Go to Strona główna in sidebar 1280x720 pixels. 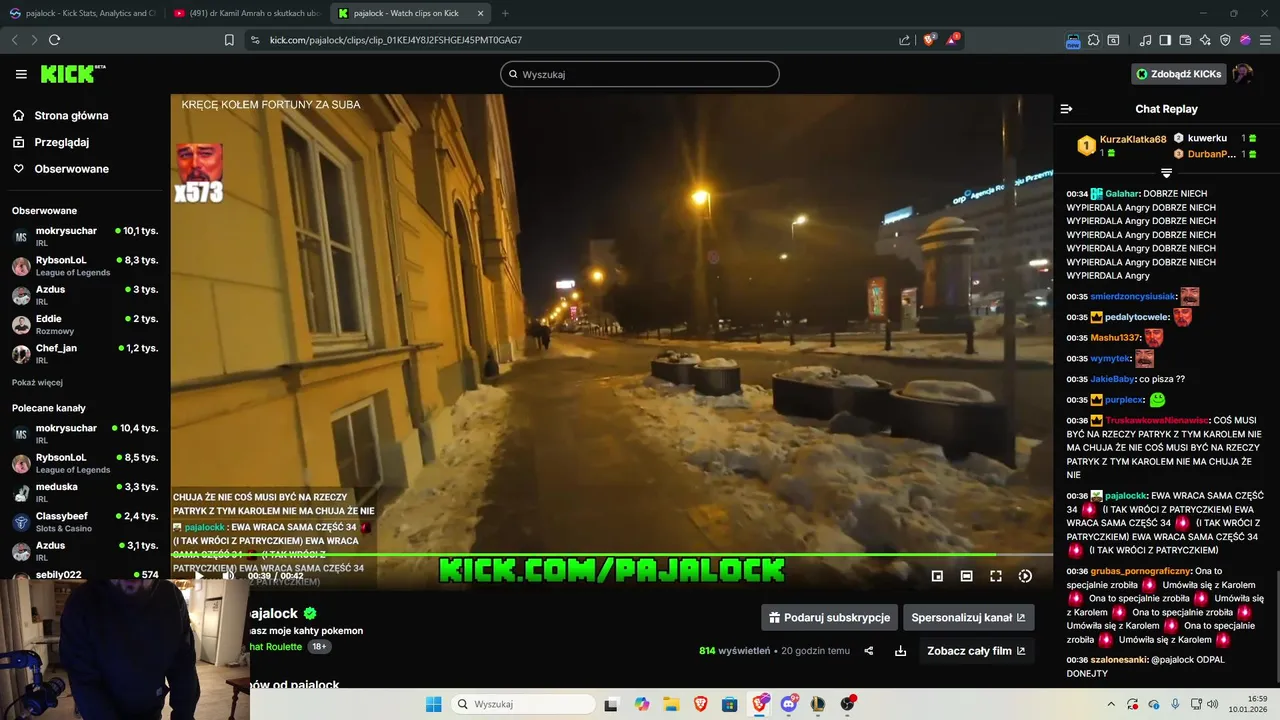tap(71, 115)
